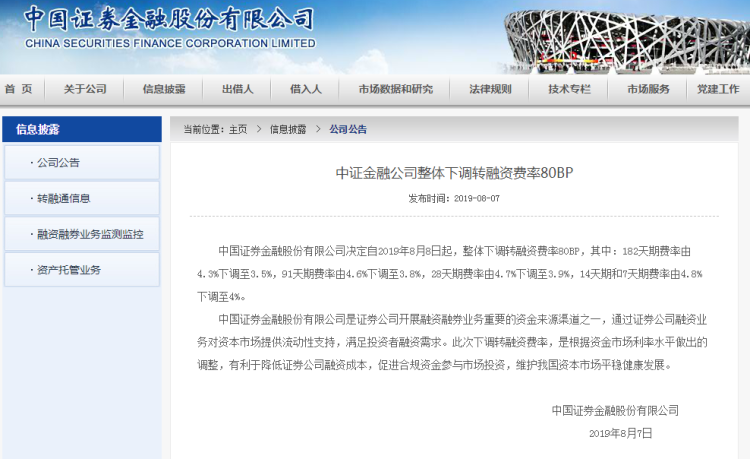Open 融资融券业务监测监控 in the sidebar
Viewport: 750px width, 459px height.
[89, 234]
